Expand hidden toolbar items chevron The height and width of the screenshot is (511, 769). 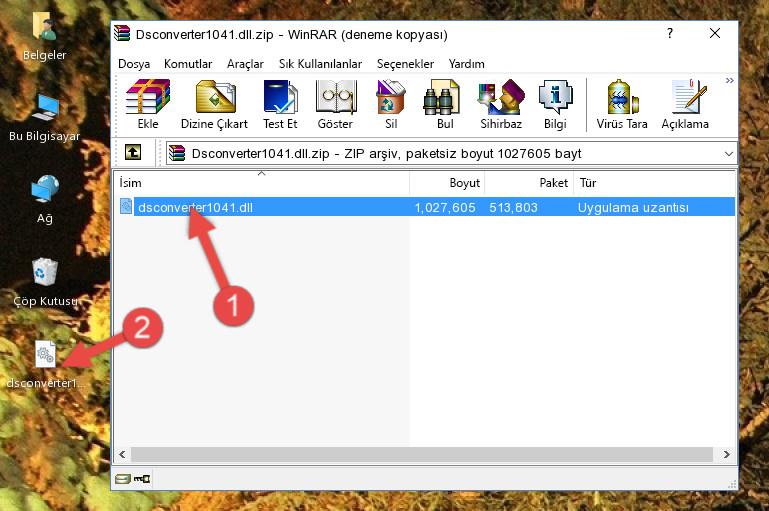pyautogui.click(x=730, y=80)
